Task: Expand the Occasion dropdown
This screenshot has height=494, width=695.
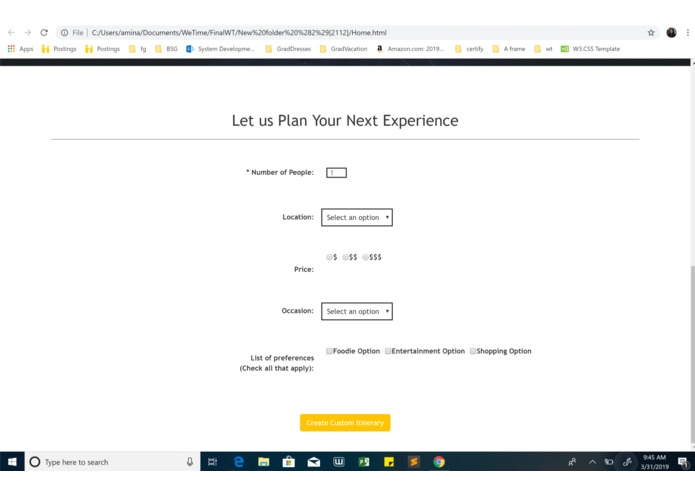Action: click(357, 311)
